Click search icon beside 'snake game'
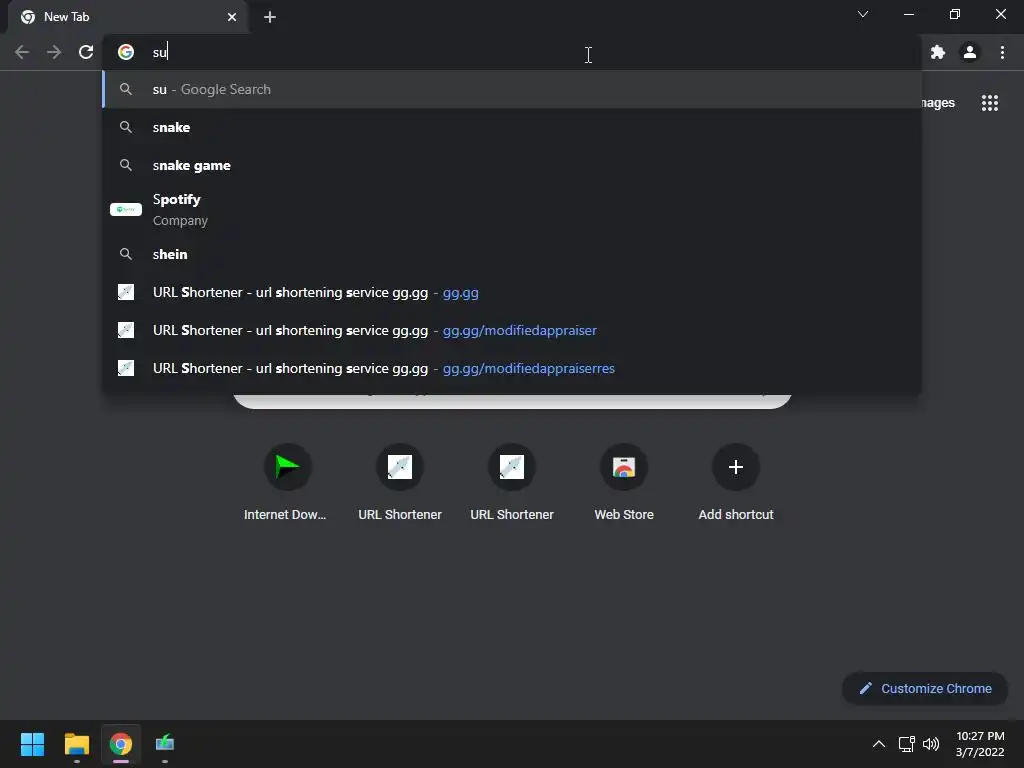Image resolution: width=1024 pixels, height=768 pixels. click(126, 165)
